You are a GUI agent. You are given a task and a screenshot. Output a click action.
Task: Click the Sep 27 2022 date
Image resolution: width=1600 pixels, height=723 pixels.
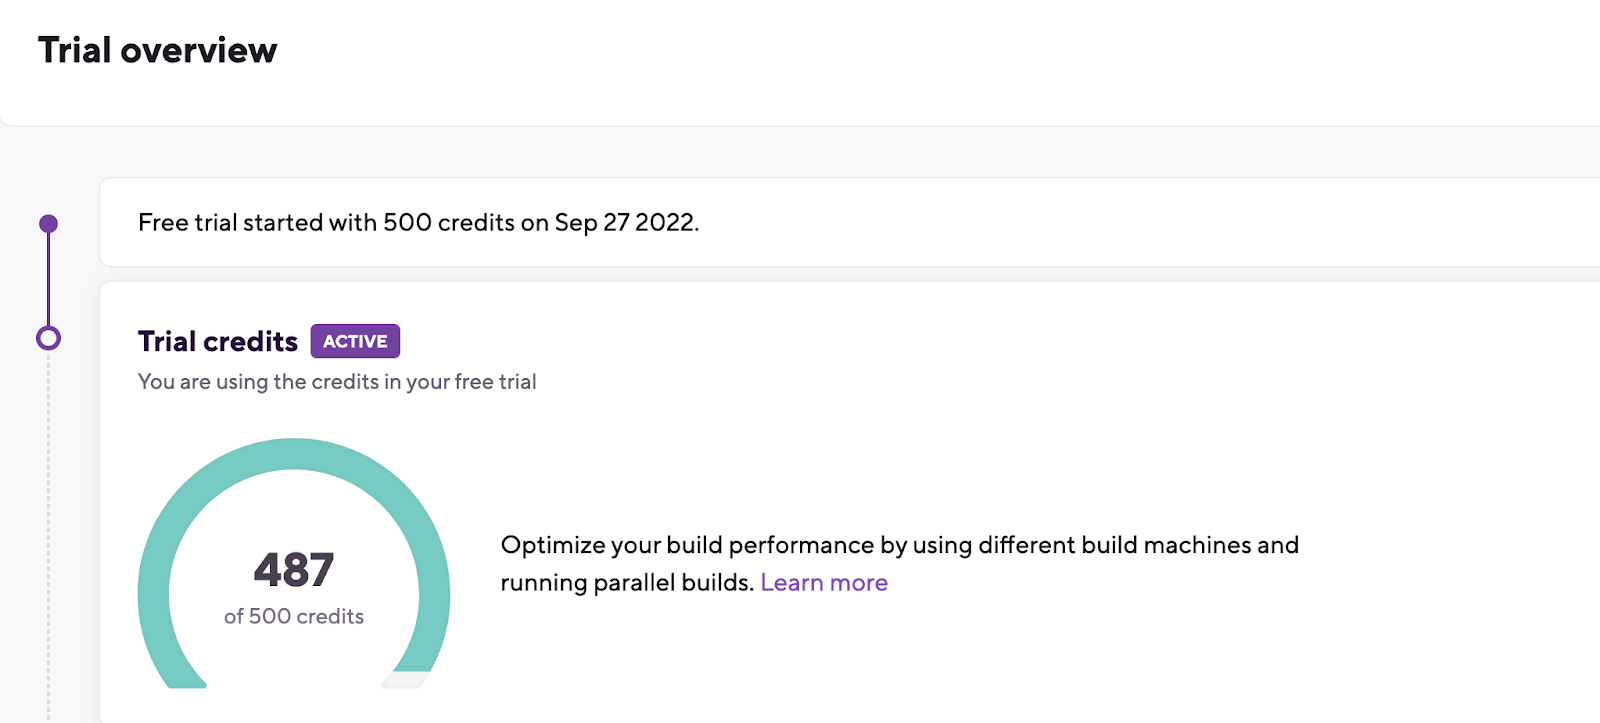[625, 223]
